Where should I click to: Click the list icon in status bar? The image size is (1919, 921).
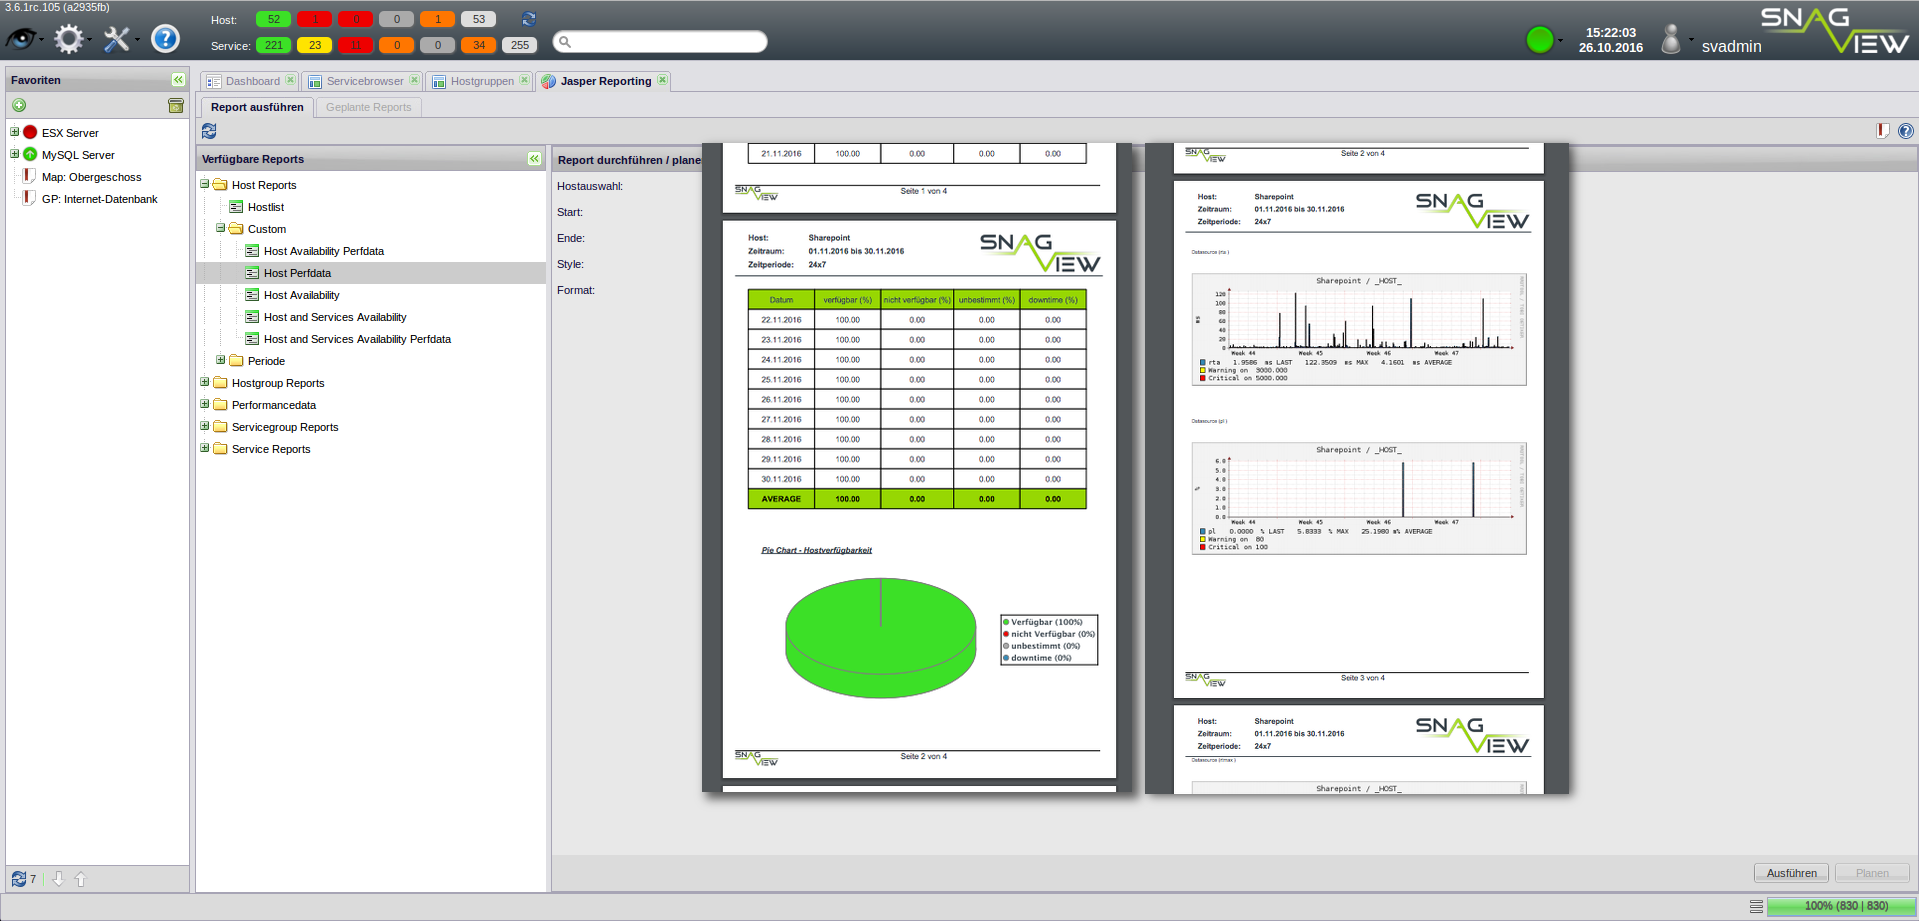click(1756, 906)
